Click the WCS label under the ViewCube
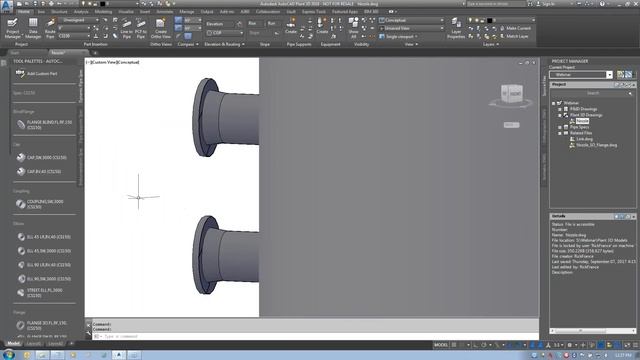This screenshot has width=640, height=360. pyautogui.click(x=511, y=125)
